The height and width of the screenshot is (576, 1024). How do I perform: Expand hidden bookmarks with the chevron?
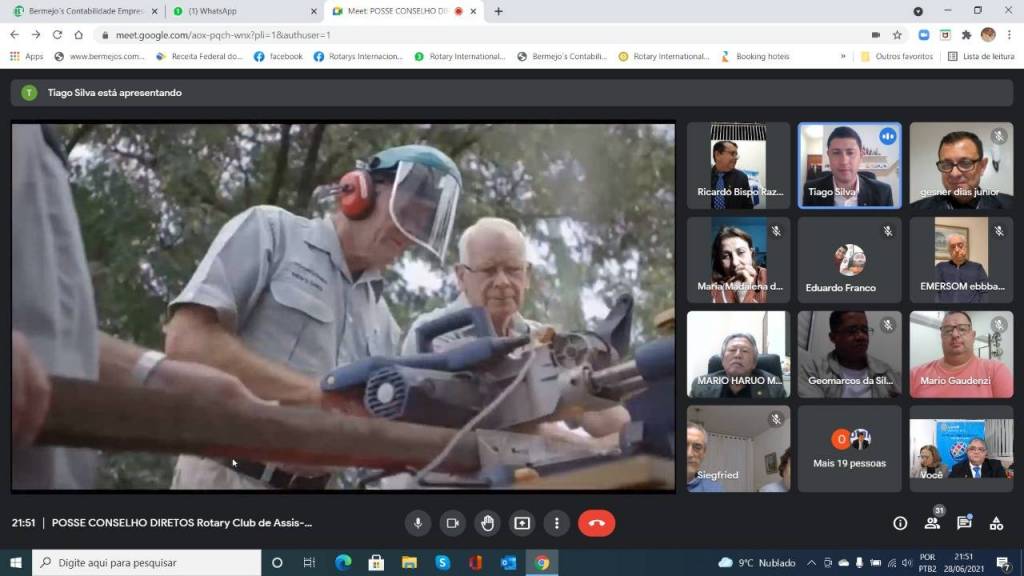click(x=843, y=56)
